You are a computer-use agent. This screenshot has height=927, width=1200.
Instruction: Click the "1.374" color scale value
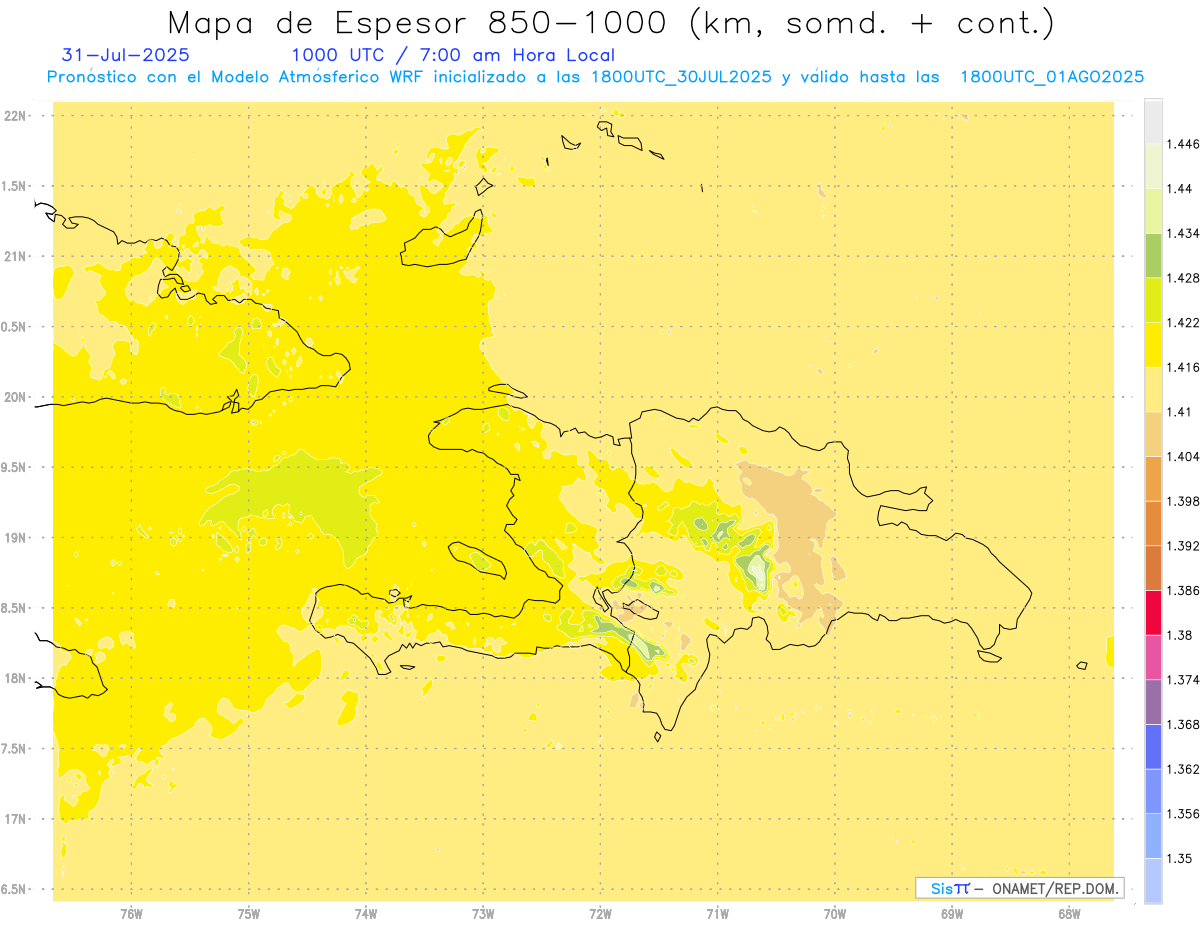tap(1185, 680)
